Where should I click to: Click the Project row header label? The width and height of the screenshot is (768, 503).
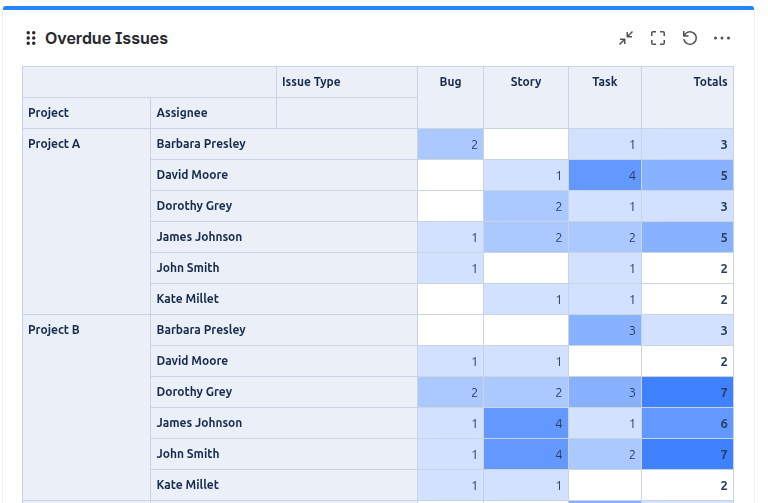(49, 113)
